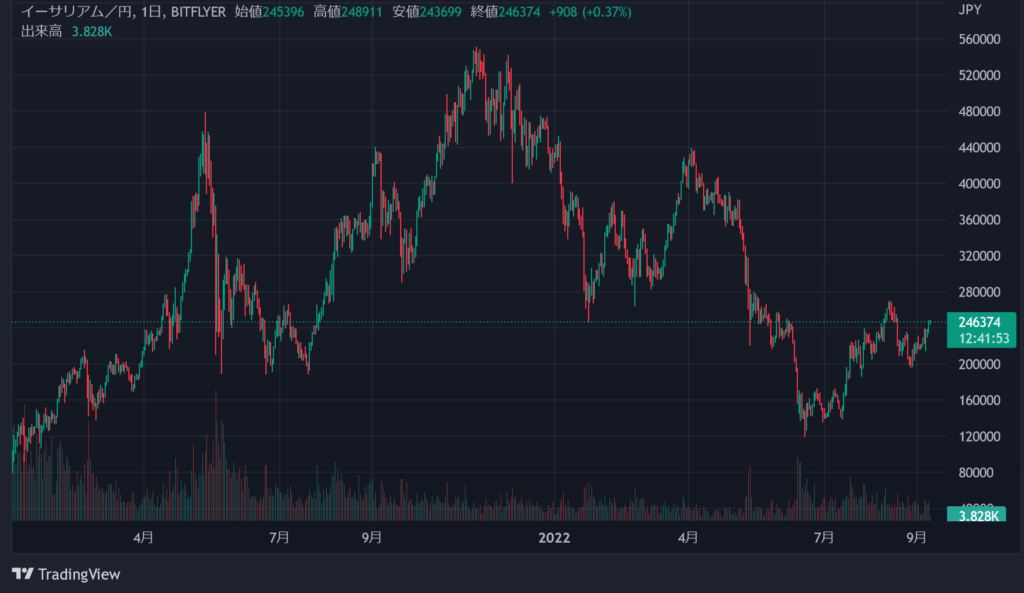Click the 560000 price axis label
The width and height of the screenshot is (1024, 593).
click(x=979, y=39)
